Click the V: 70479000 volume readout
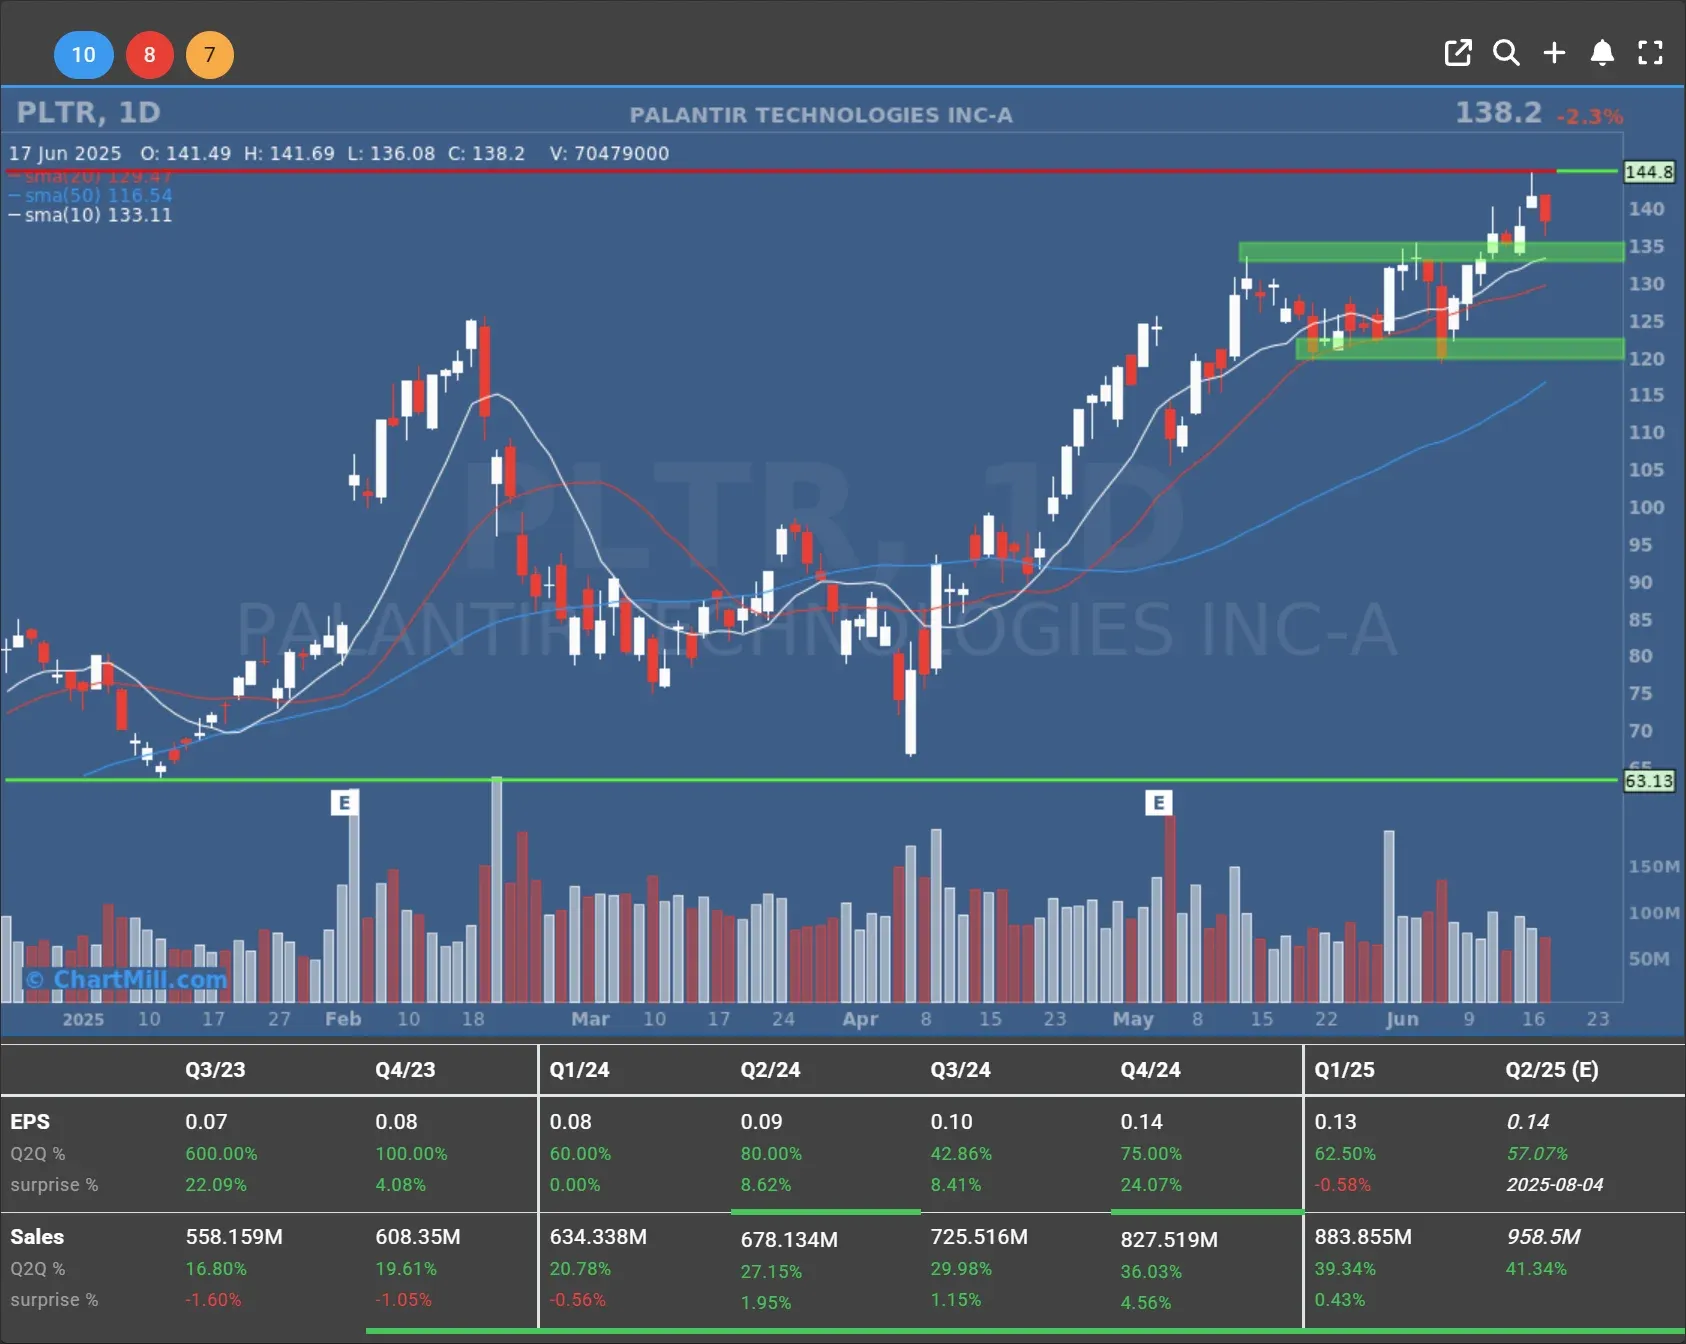 click(x=609, y=154)
